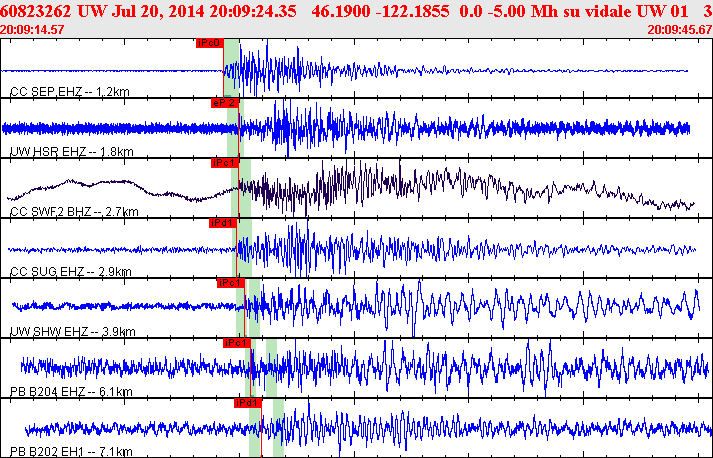
Task: Select the iPc1 pick flag on SHW trace
Action: pos(231,283)
